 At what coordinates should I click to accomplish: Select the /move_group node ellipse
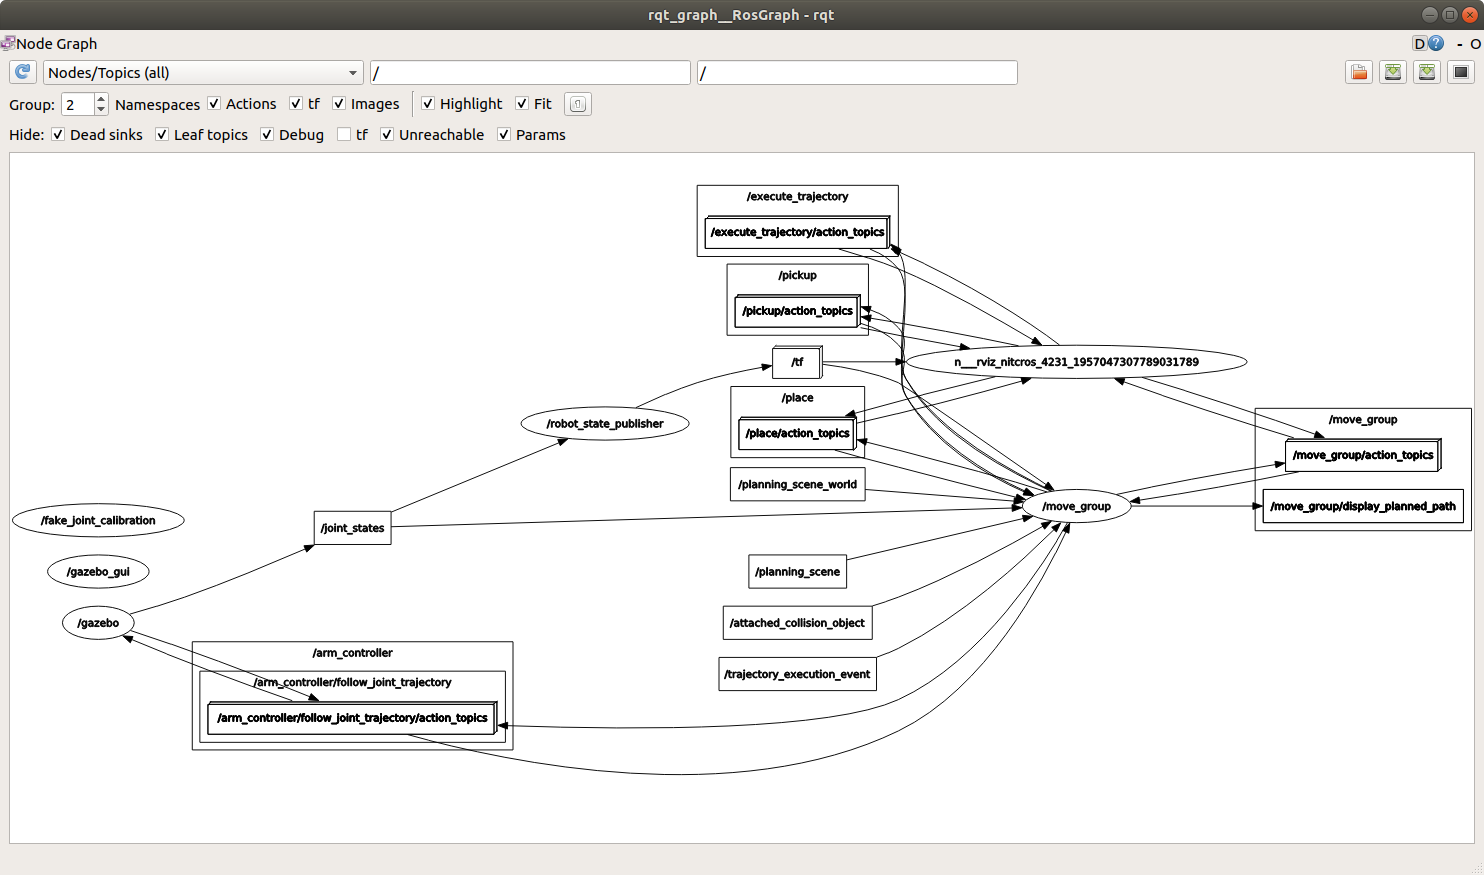click(1076, 506)
